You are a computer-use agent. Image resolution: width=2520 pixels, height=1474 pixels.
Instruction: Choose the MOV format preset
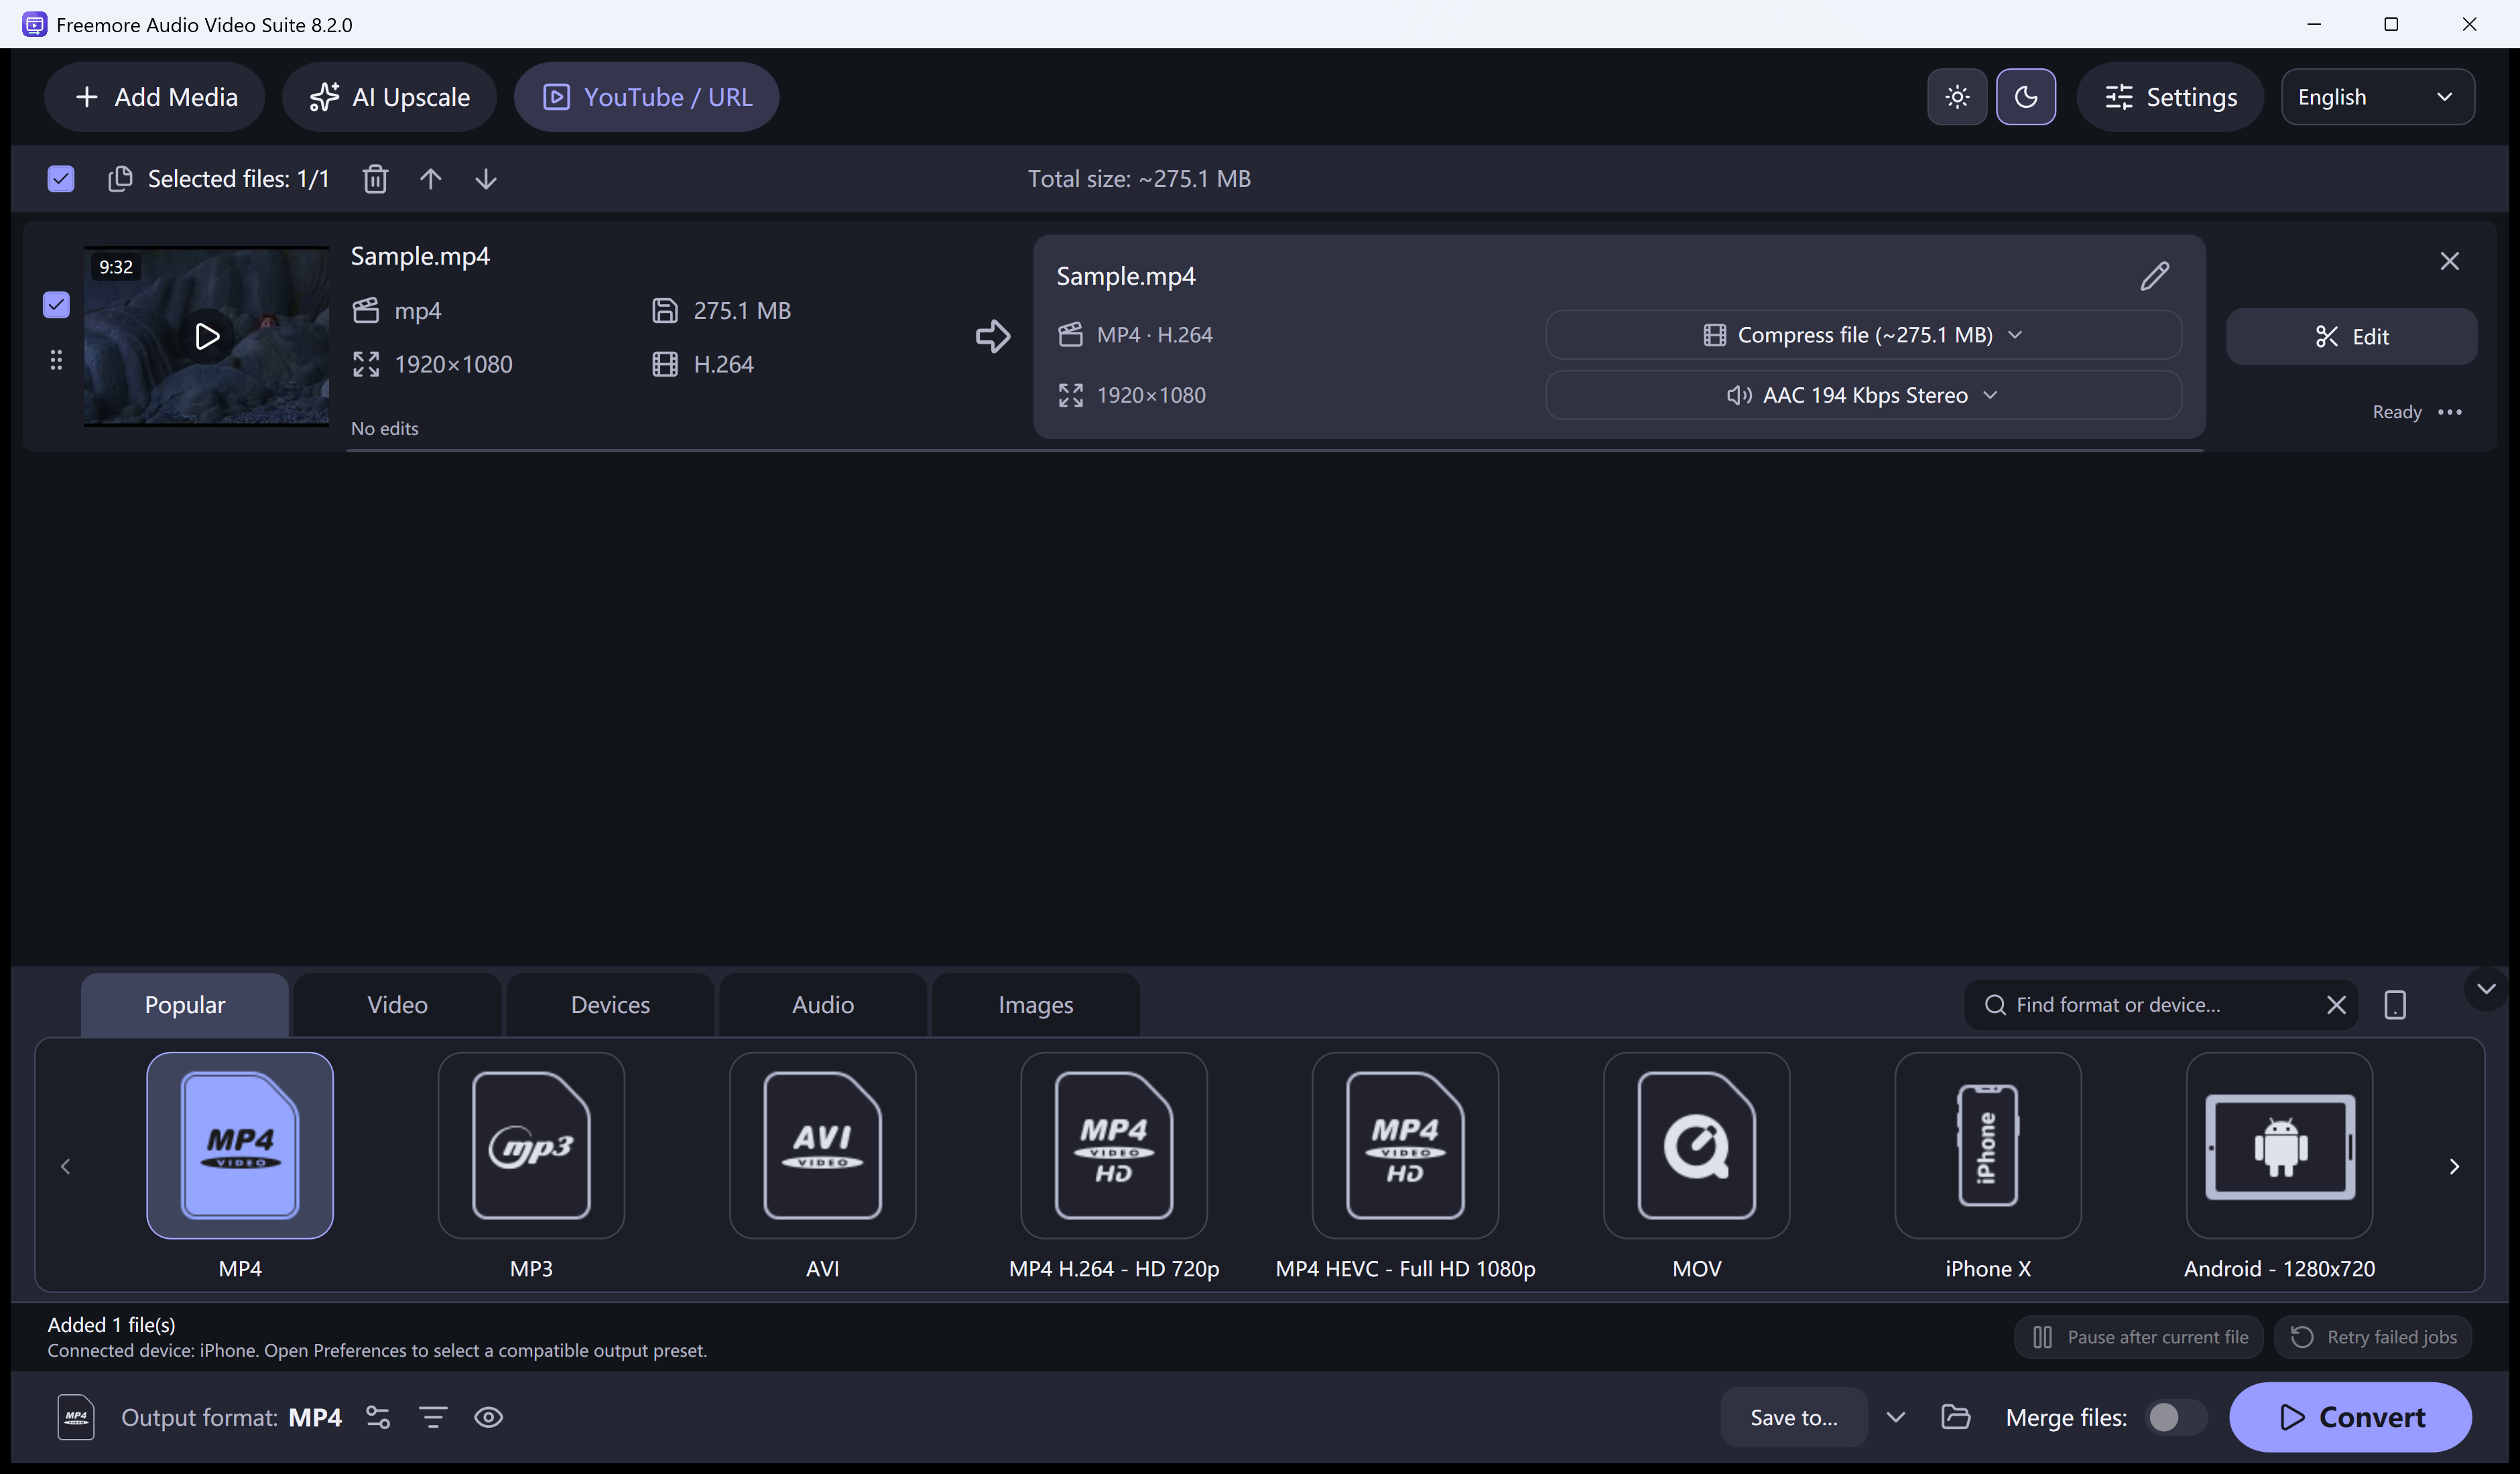click(x=1697, y=1145)
